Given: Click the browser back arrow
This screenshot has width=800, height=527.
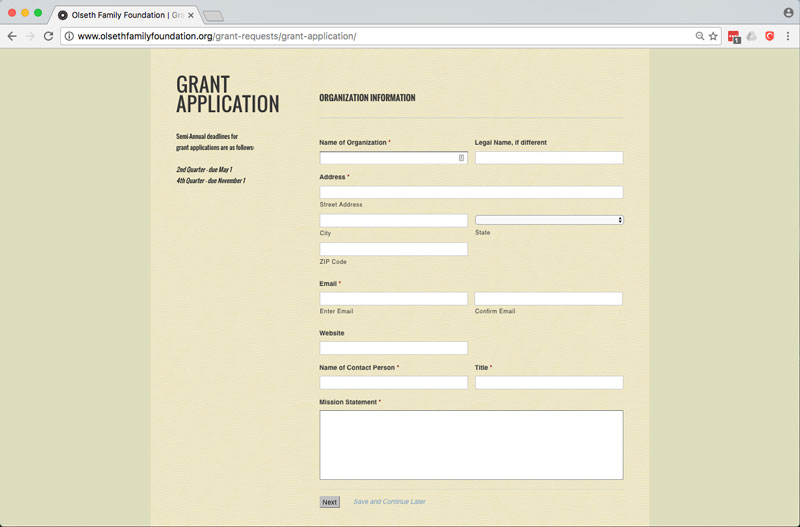Looking at the screenshot, I should [x=12, y=36].
